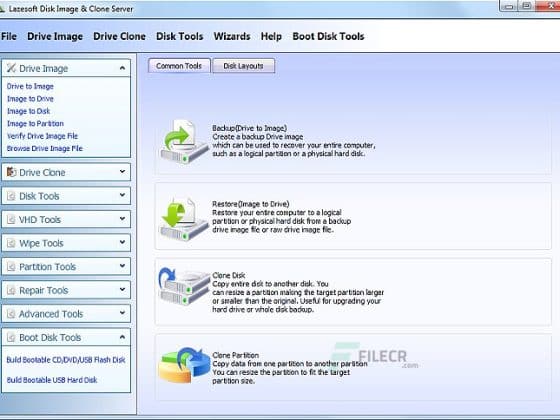Viewport: 560px width, 420px height.
Task: Click the Backup drive-to-image icon
Action: 184,141
